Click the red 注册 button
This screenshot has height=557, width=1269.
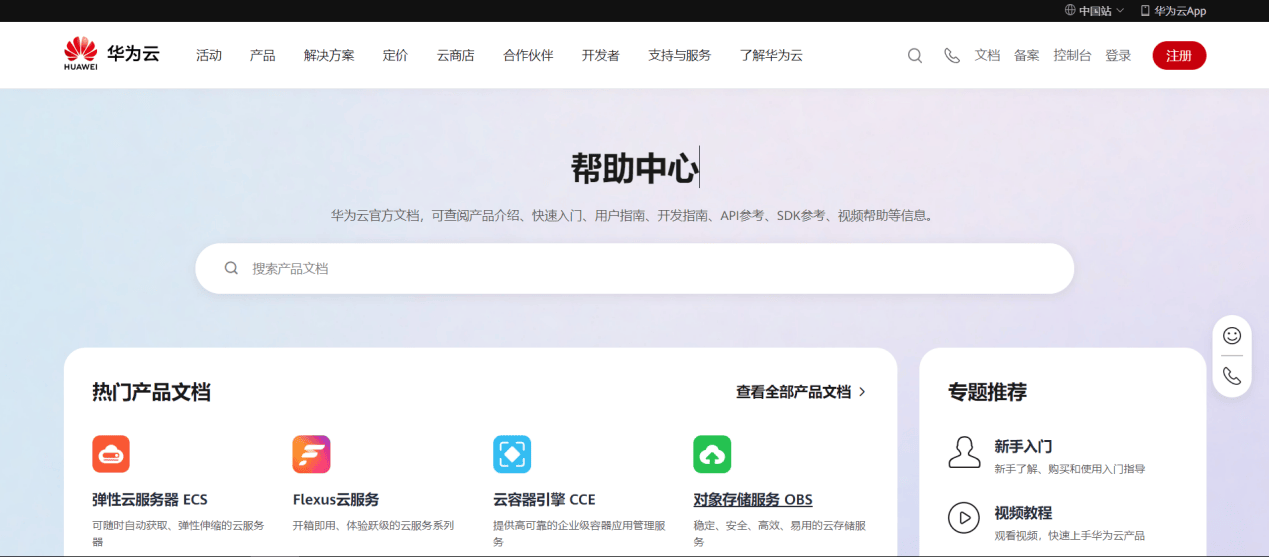pyautogui.click(x=1179, y=56)
